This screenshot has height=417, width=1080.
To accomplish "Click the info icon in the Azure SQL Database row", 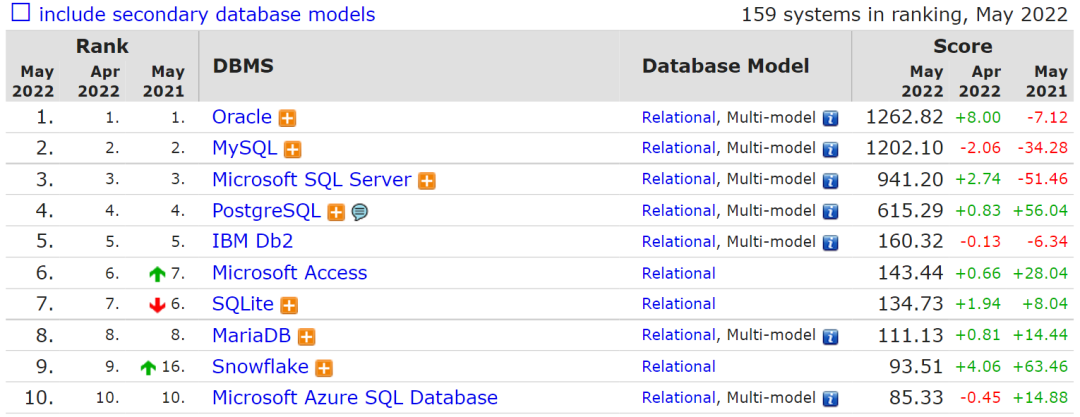I will (830, 398).
